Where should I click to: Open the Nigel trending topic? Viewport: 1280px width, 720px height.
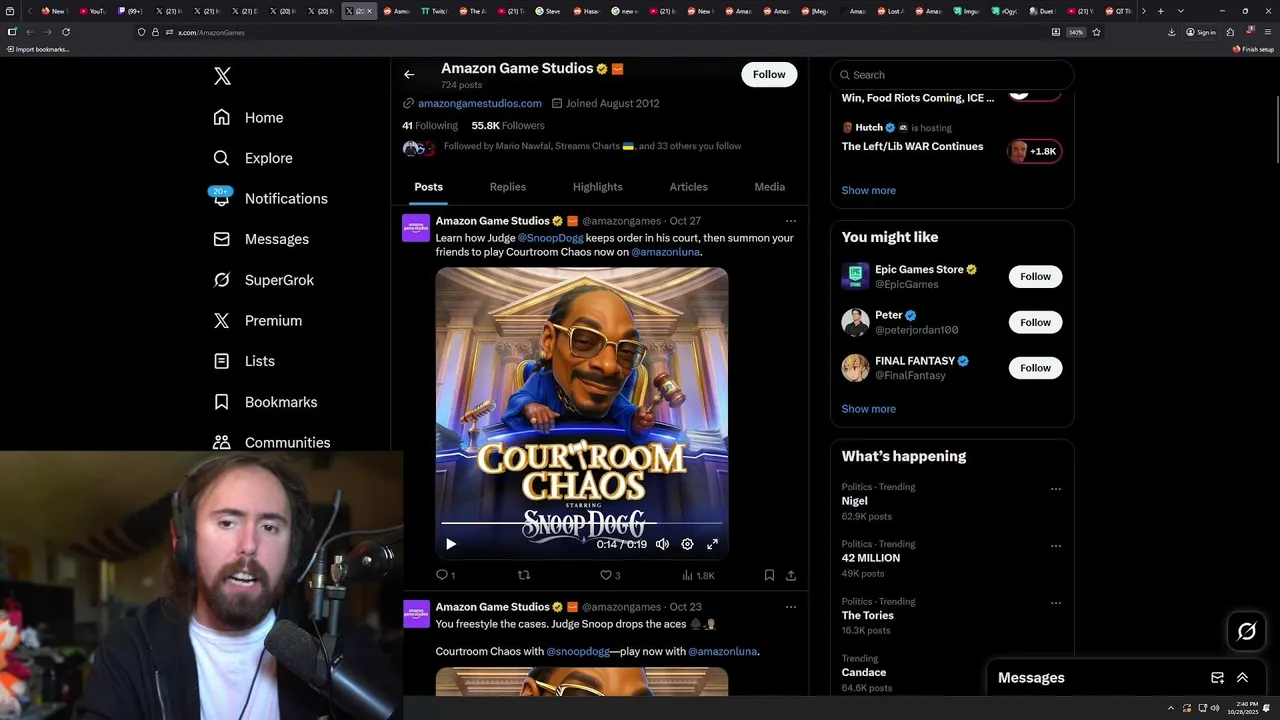click(x=854, y=501)
